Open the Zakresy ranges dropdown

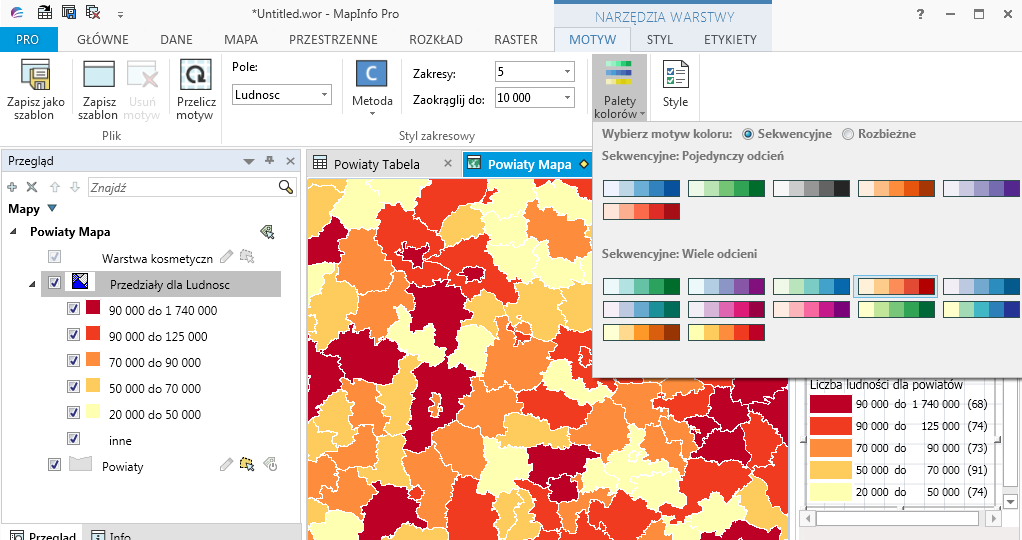567,72
